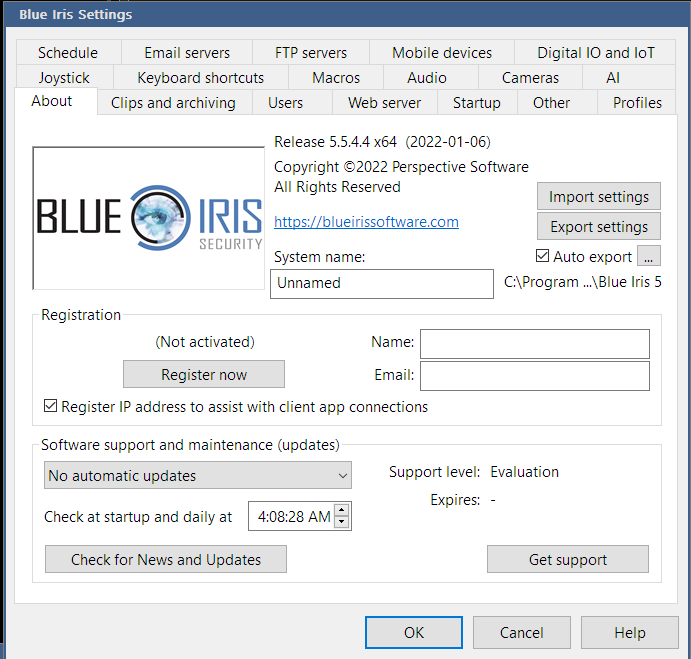Click the Register now button
Screen dimensions: 691x659
point(204,374)
